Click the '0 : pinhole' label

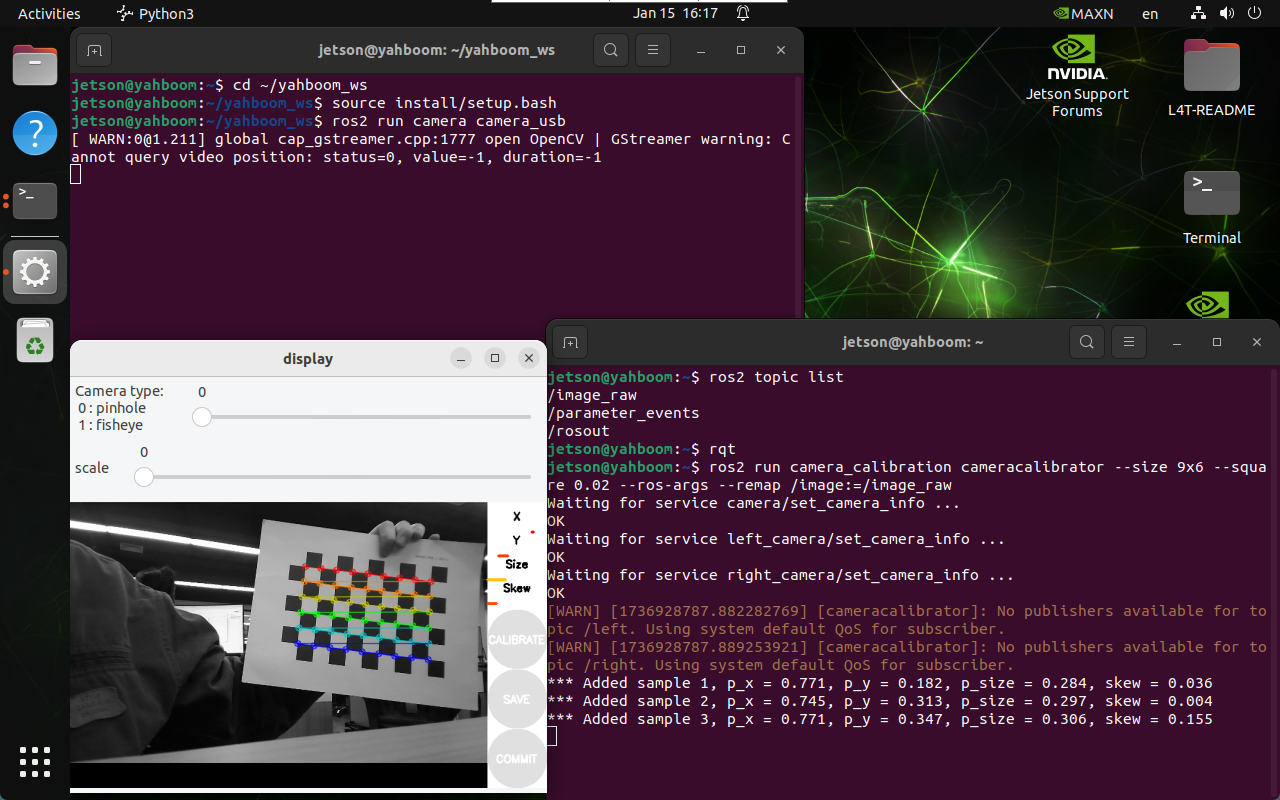click(113, 408)
